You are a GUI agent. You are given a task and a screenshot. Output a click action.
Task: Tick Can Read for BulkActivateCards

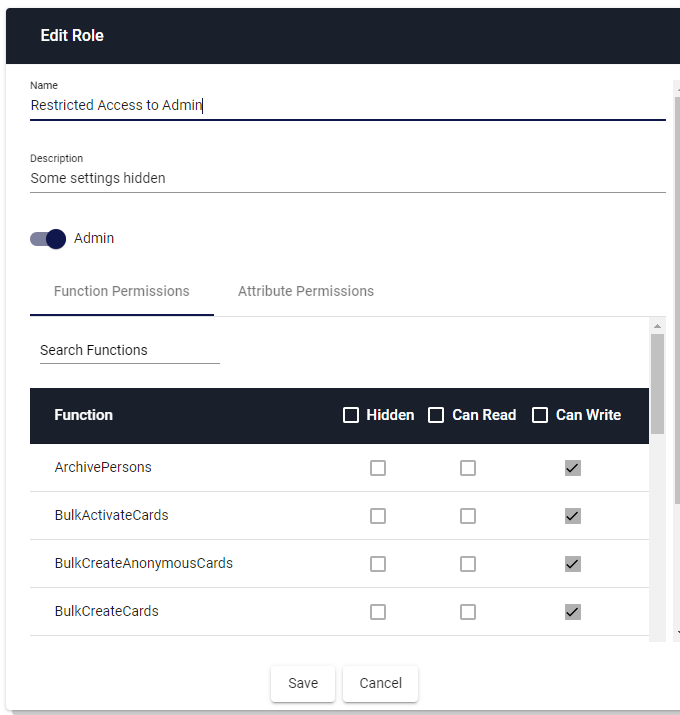(468, 516)
